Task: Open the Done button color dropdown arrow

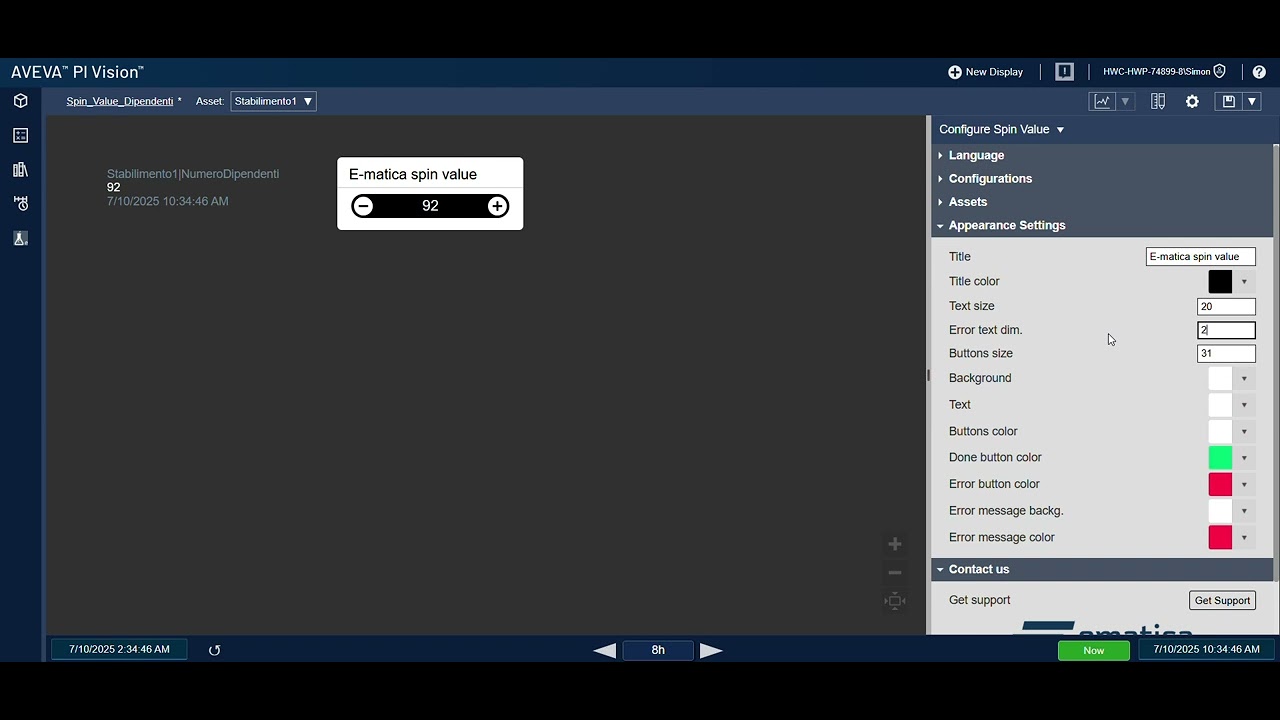Action: coord(1244,458)
